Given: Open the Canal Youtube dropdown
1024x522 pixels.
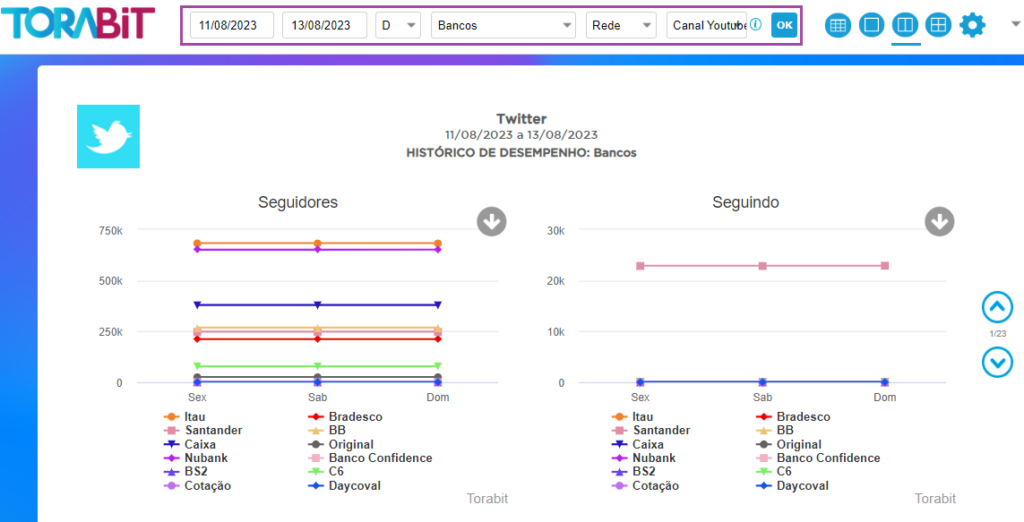Looking at the screenshot, I should click(x=707, y=25).
